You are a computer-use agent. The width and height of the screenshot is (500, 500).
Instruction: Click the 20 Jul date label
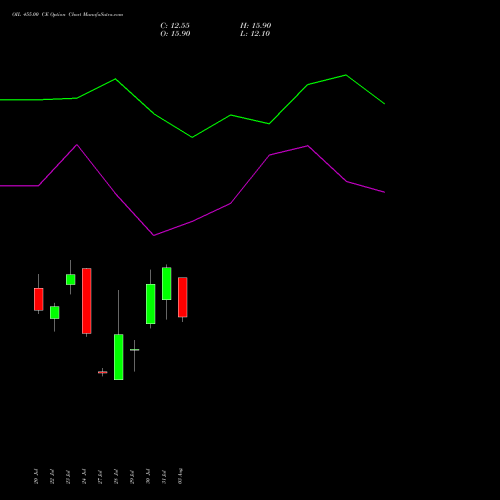36,476
